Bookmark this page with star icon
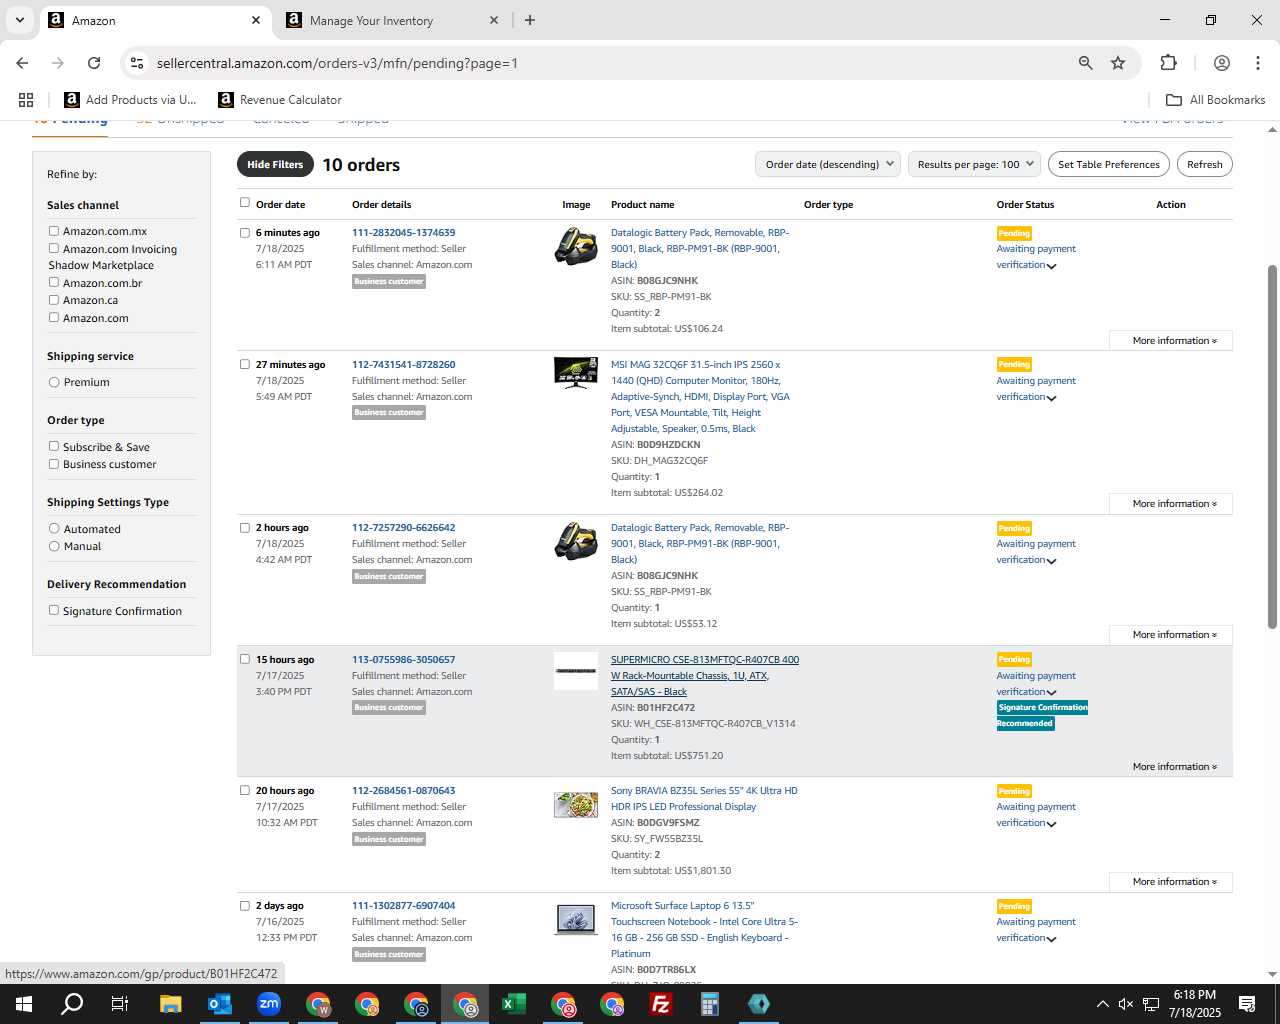This screenshot has height=1024, width=1280. coord(1118,63)
